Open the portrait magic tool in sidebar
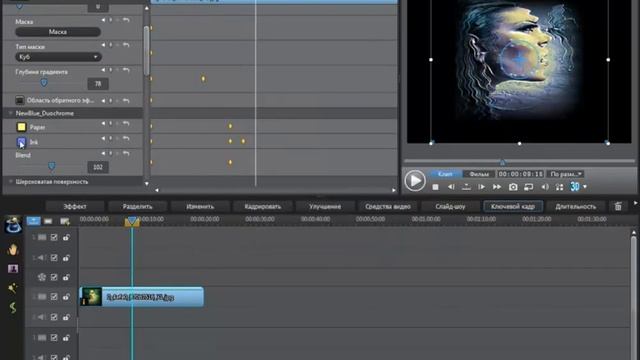The image size is (640, 360). [13, 269]
